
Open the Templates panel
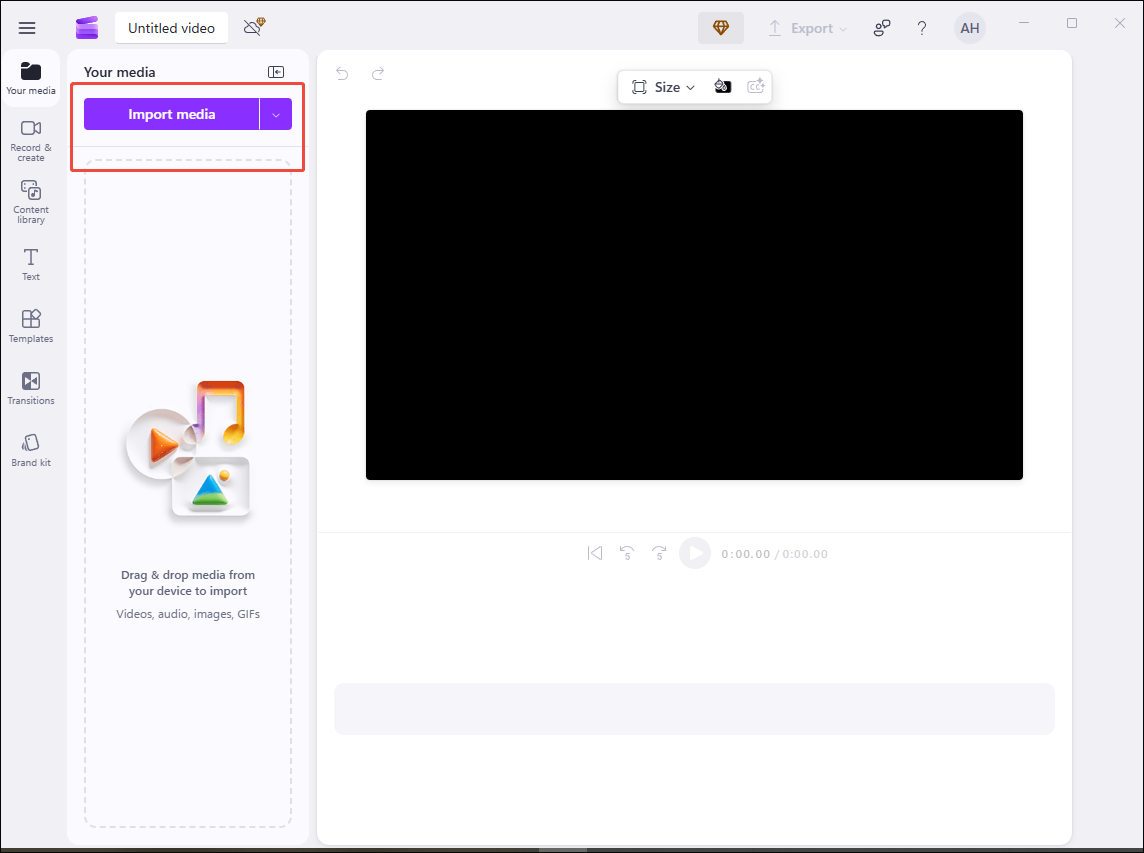[x=30, y=325]
